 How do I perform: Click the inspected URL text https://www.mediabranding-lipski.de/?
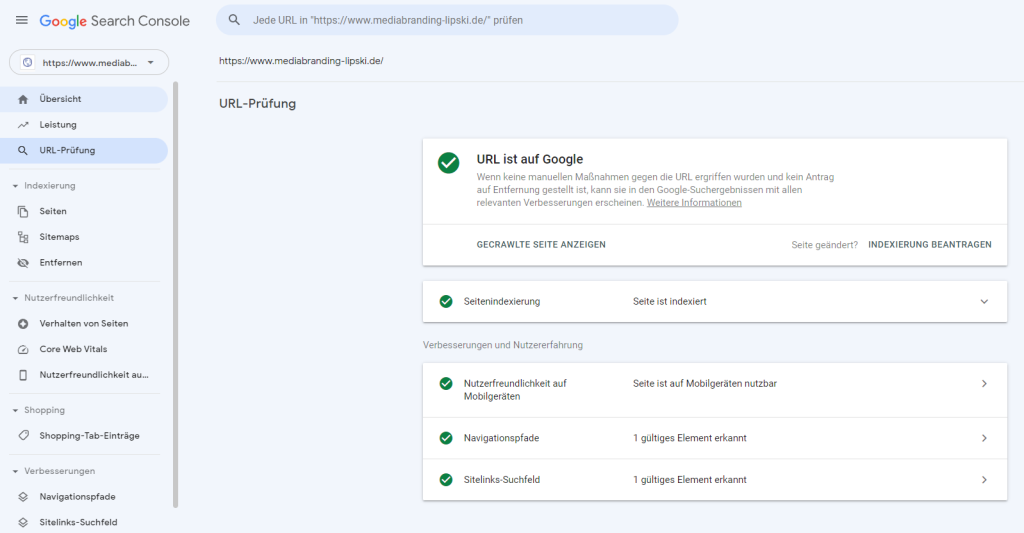point(301,61)
